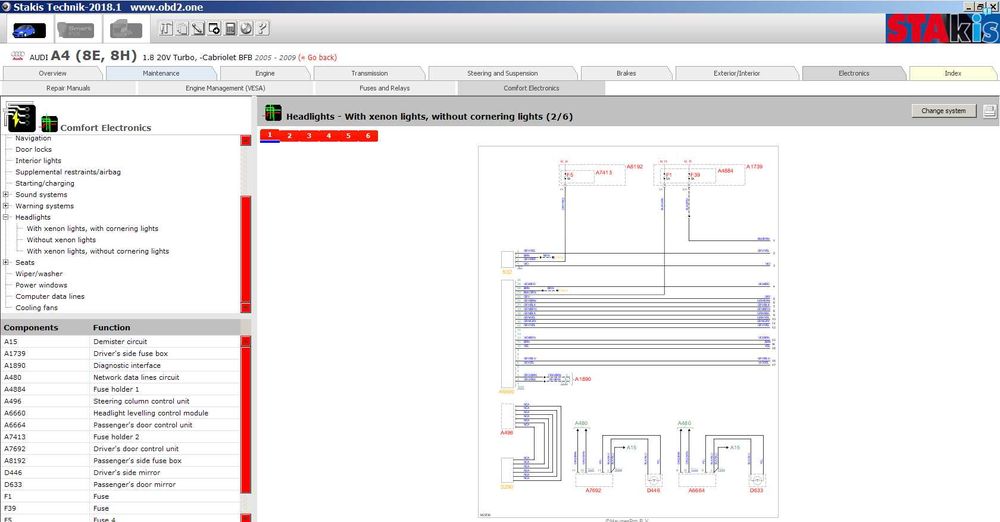Select Power windows tree item
The height and width of the screenshot is (522, 1000).
tap(41, 285)
